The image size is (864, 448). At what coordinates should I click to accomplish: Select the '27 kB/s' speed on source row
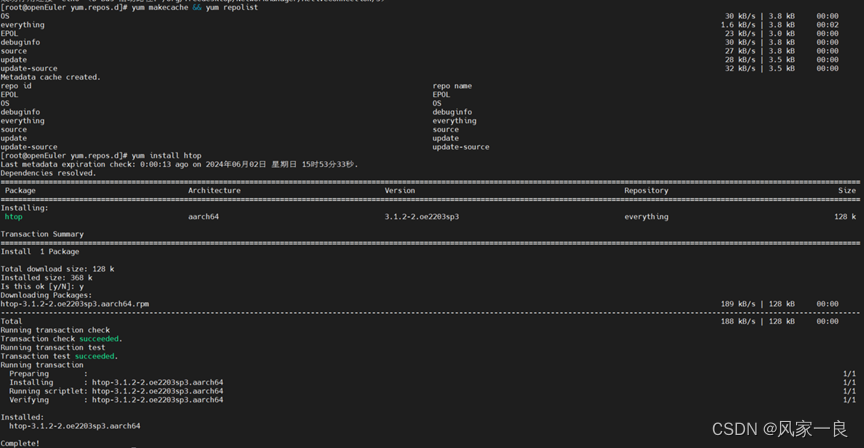point(740,51)
